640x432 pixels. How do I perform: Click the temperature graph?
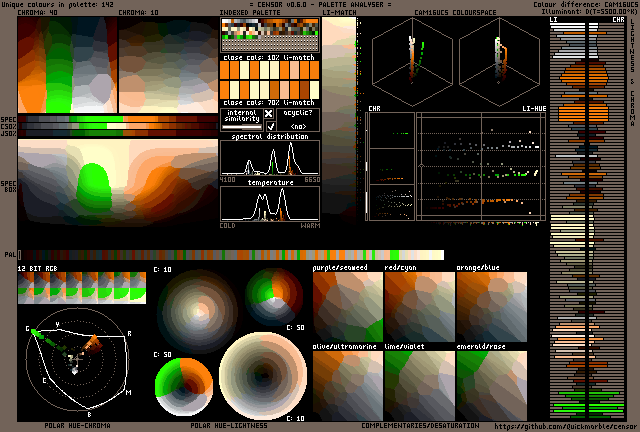[270, 204]
